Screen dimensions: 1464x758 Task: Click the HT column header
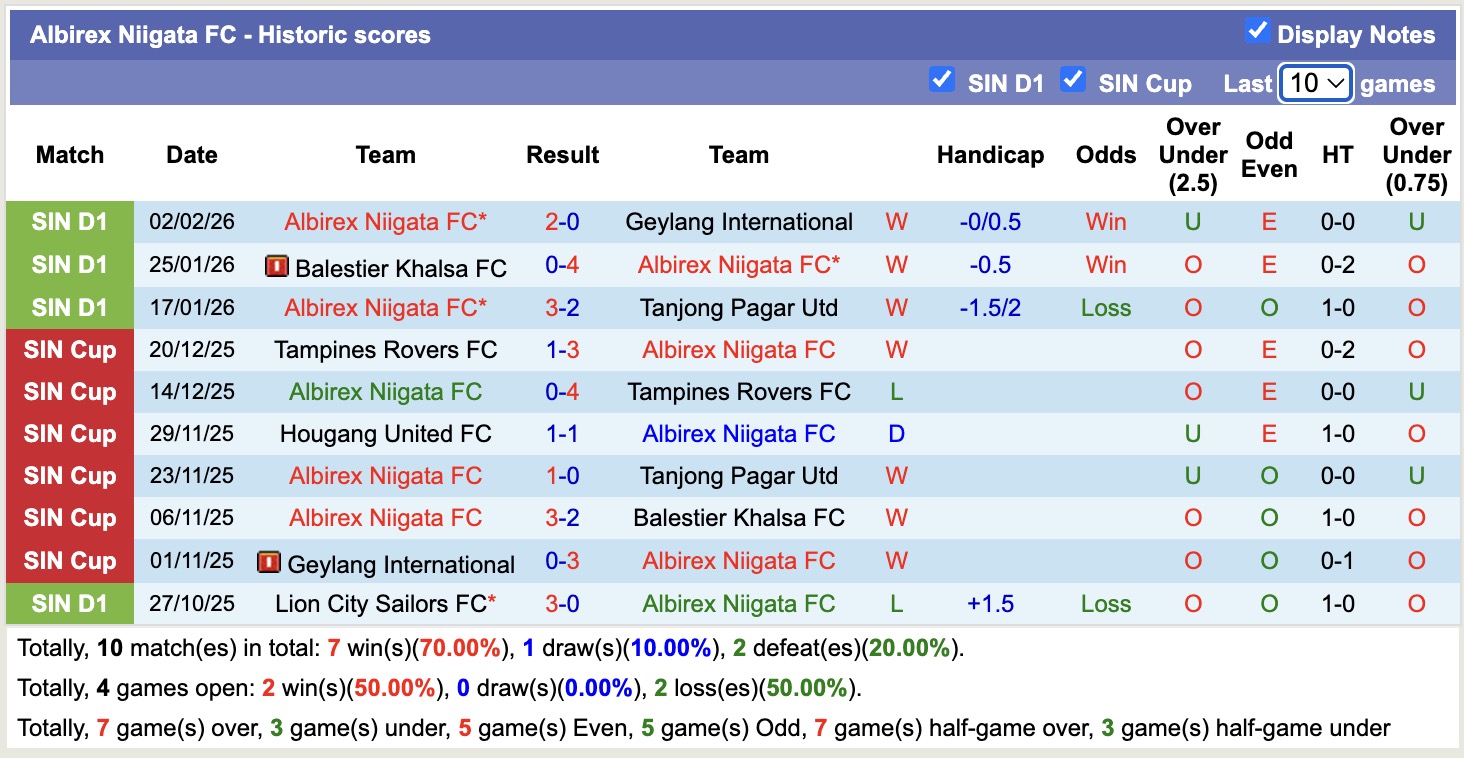coord(1337,155)
